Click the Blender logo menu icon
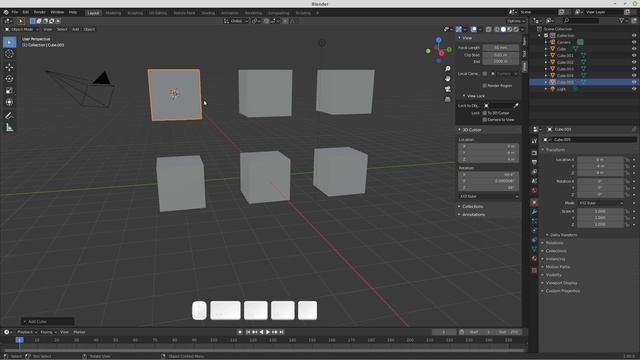Viewport: 640px width, 360px height. [6, 12]
